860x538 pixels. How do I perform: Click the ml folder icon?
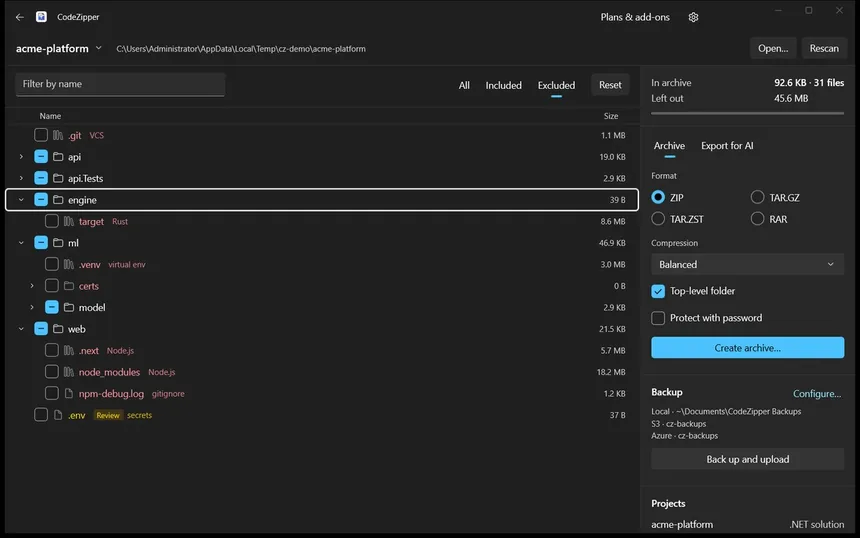click(58, 243)
